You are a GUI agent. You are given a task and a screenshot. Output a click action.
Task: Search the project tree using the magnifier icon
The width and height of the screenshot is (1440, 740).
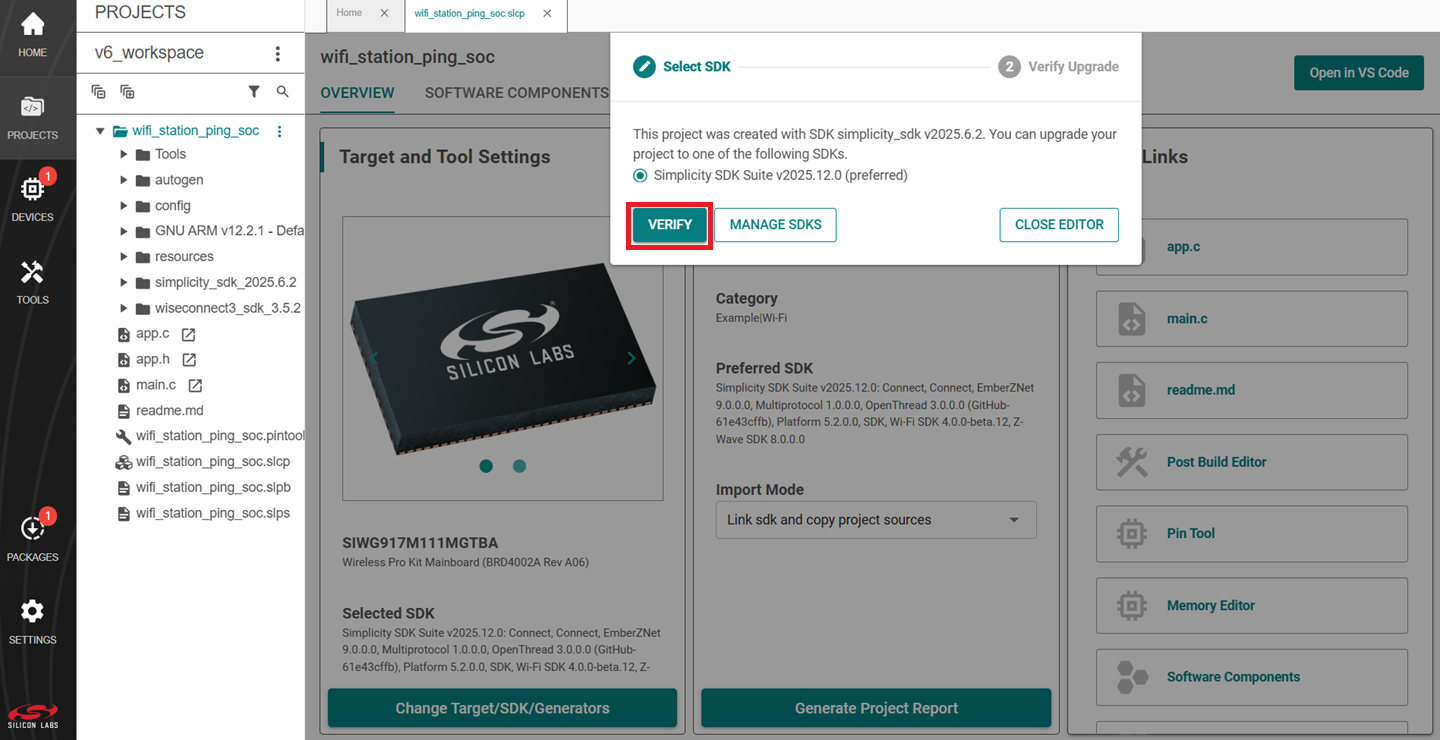[x=283, y=91]
